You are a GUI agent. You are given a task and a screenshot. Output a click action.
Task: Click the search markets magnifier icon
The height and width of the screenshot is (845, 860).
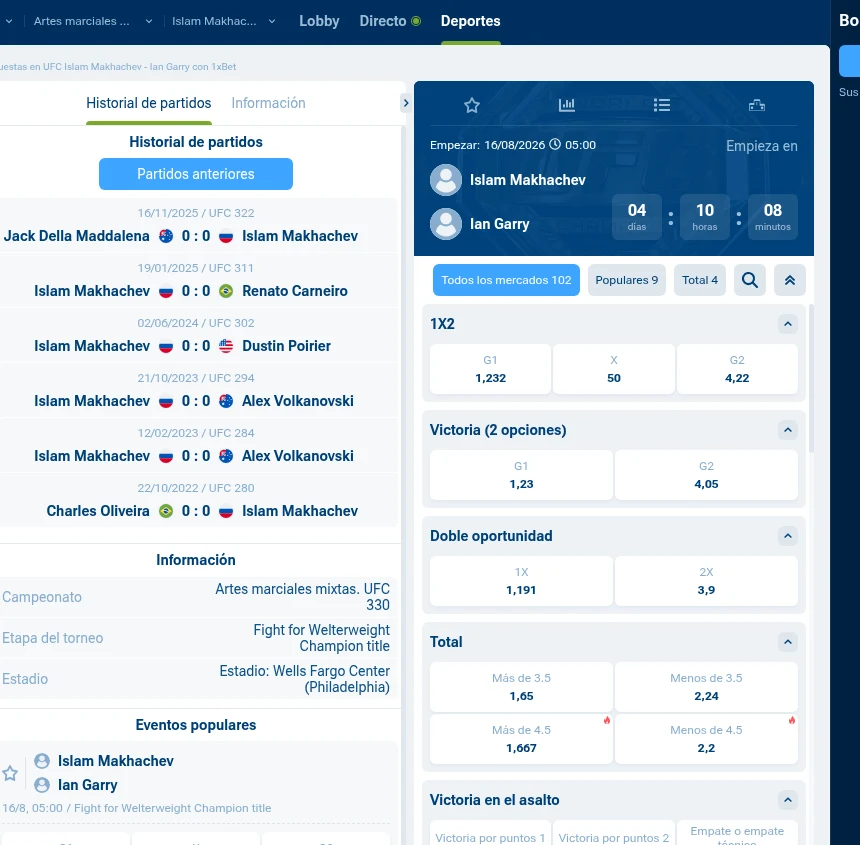pyautogui.click(x=750, y=280)
